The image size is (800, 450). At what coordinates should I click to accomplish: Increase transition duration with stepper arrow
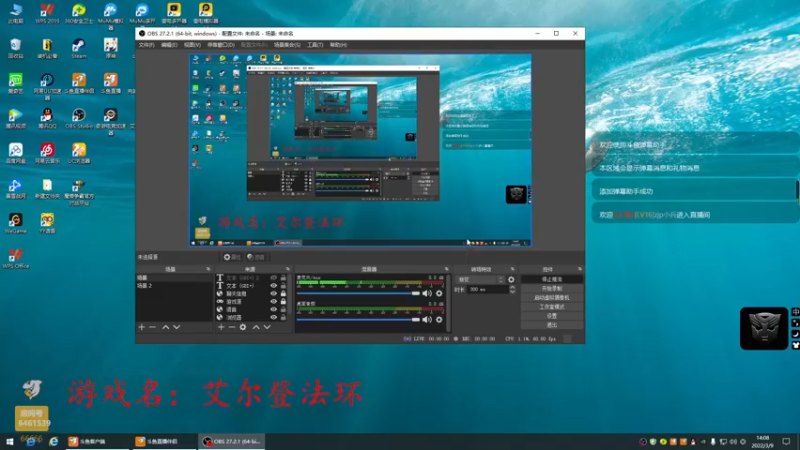[x=512, y=287]
